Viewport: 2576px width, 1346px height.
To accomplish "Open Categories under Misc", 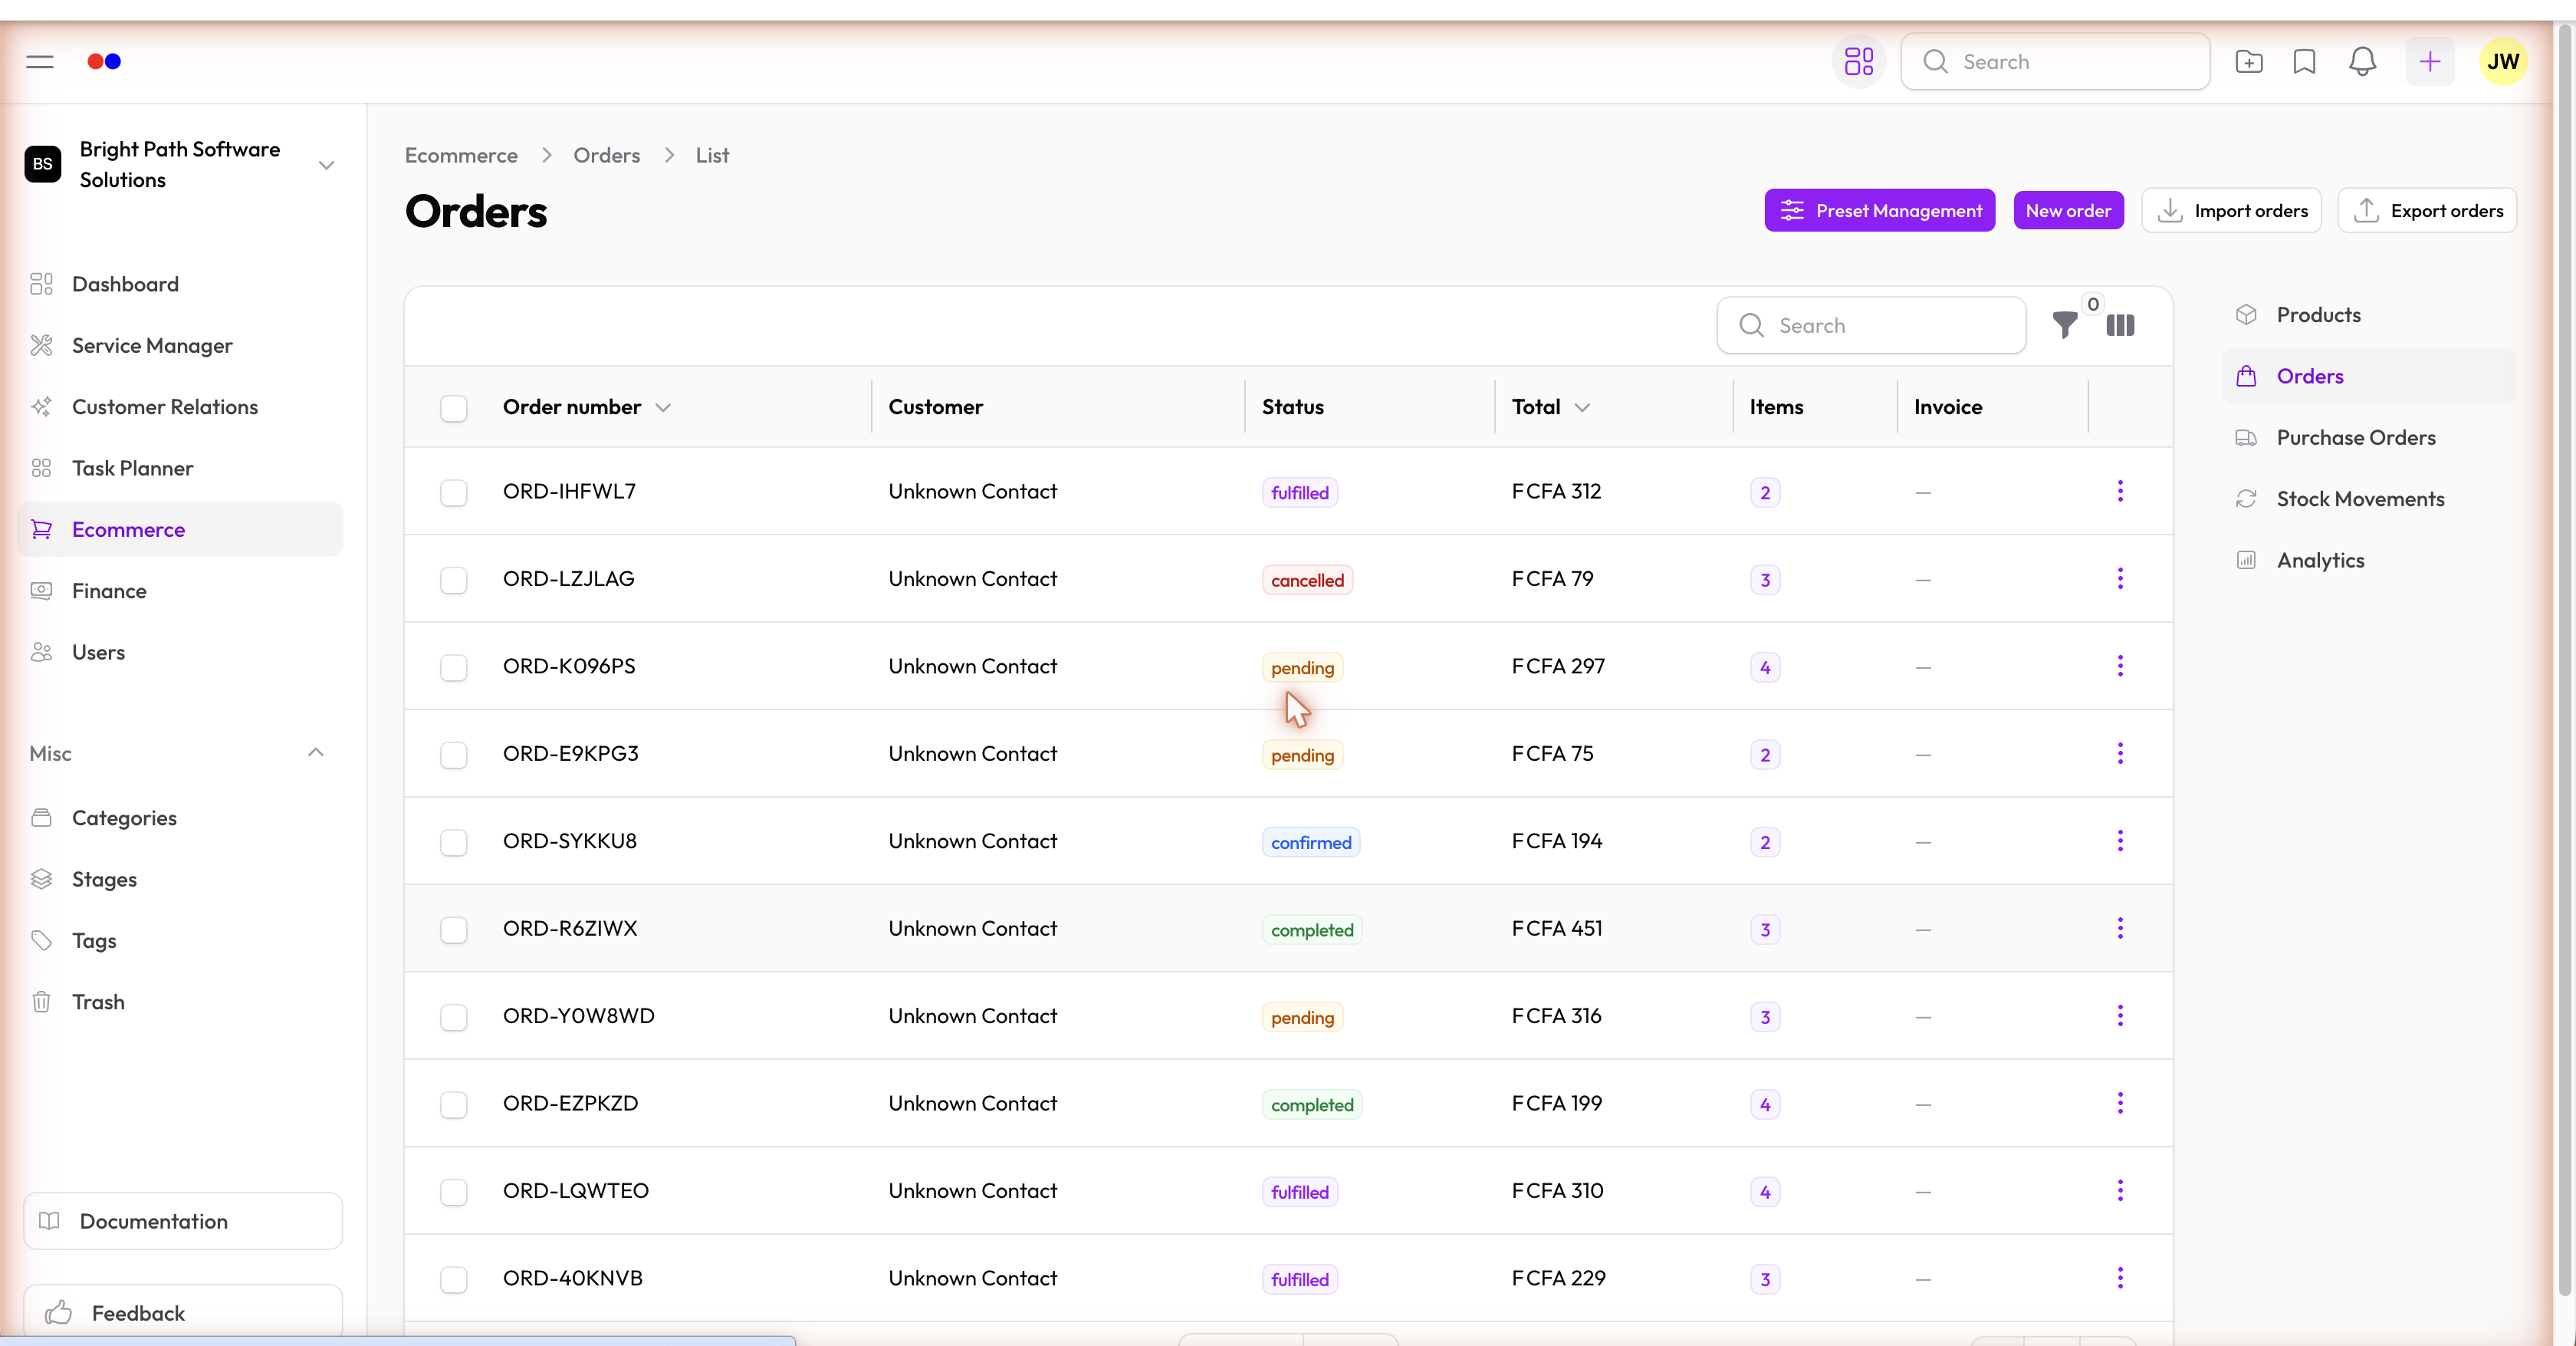I will 180,818.
